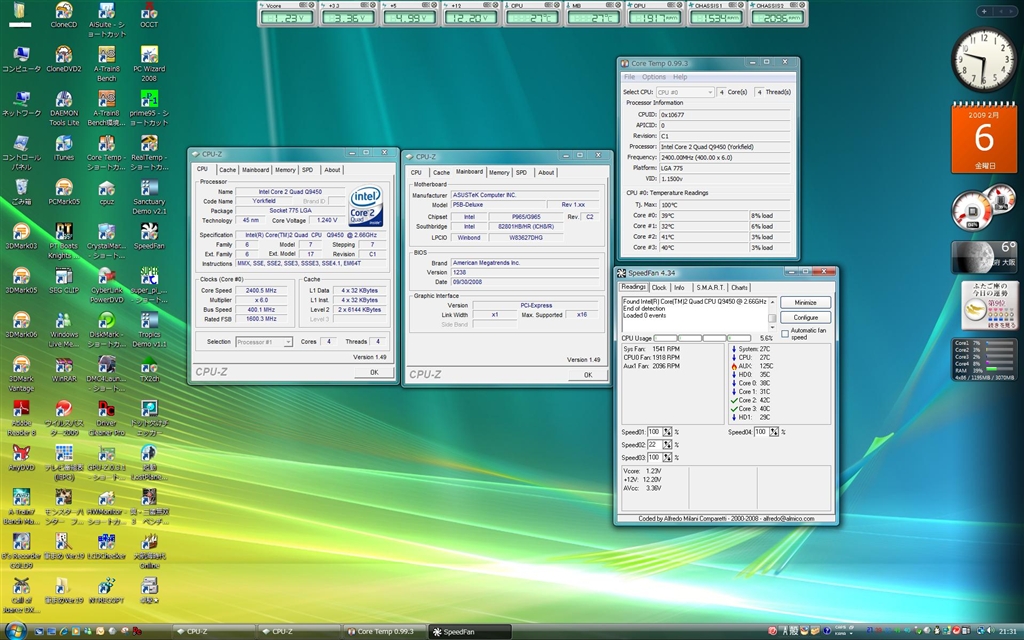Image resolution: width=1024 pixels, height=640 pixels.
Task: Click OK in the left CPU-Z window
Action: tap(374, 372)
